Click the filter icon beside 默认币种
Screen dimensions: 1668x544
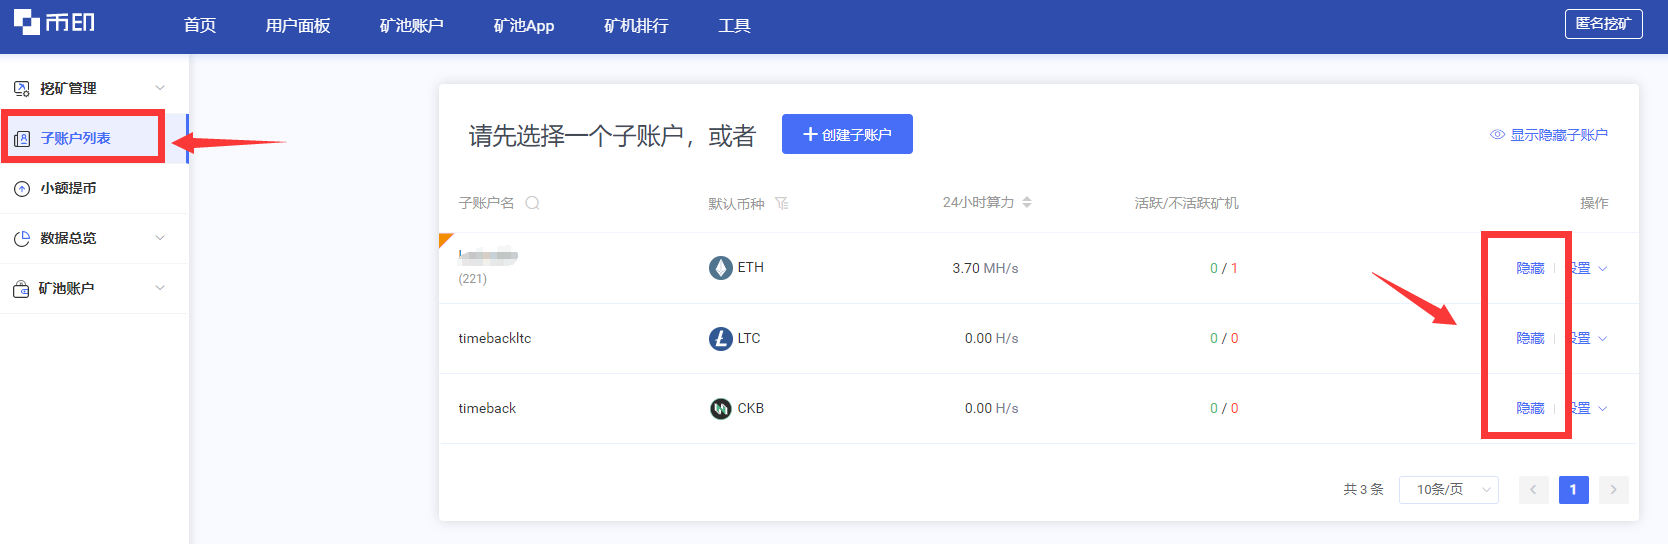(x=781, y=203)
